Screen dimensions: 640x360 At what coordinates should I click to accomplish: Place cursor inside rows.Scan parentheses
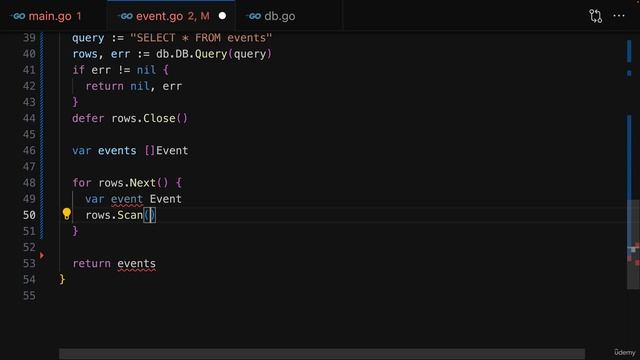point(149,215)
